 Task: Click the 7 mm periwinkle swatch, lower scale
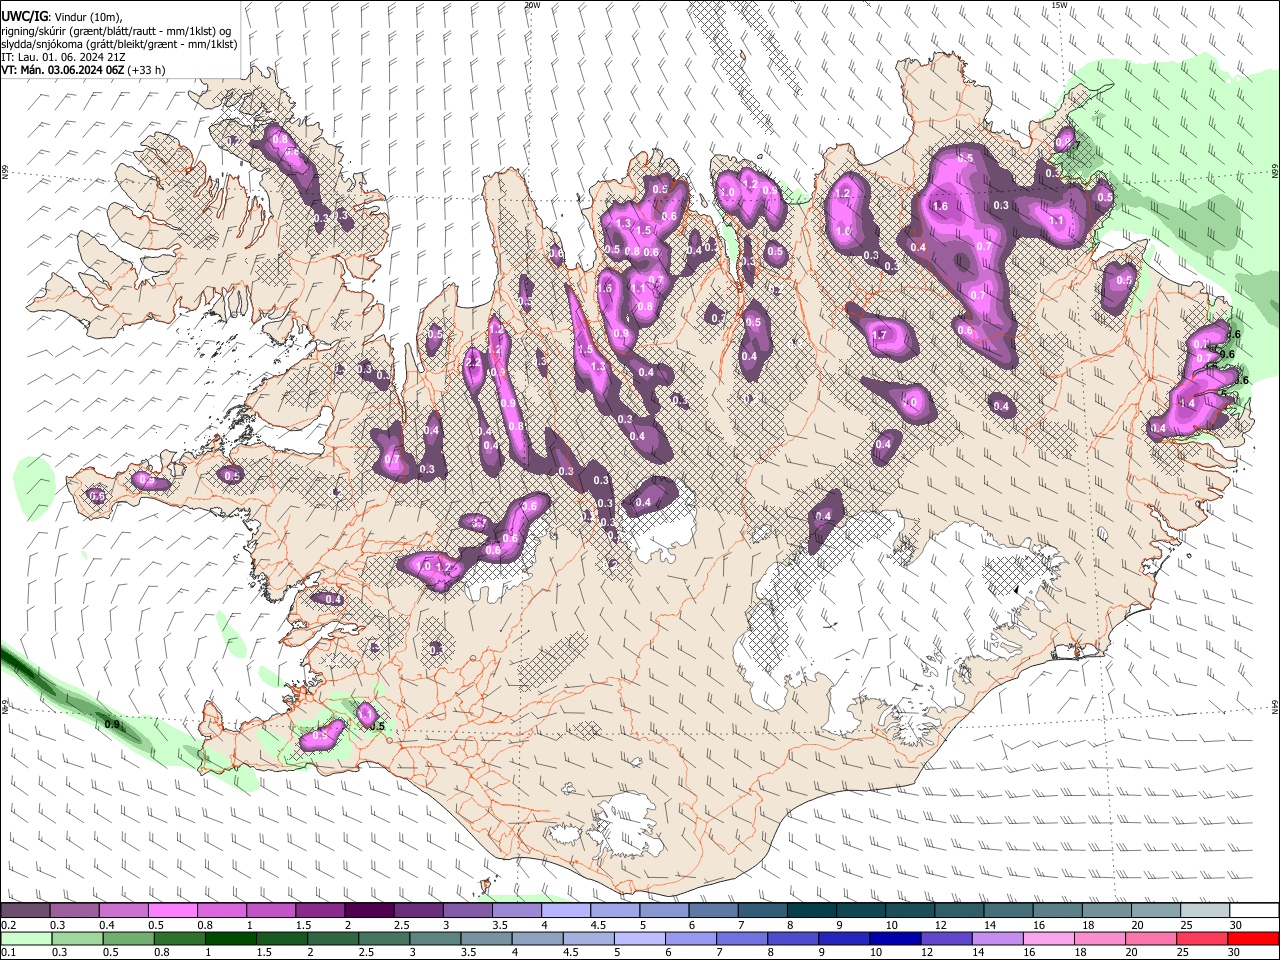tap(742, 938)
